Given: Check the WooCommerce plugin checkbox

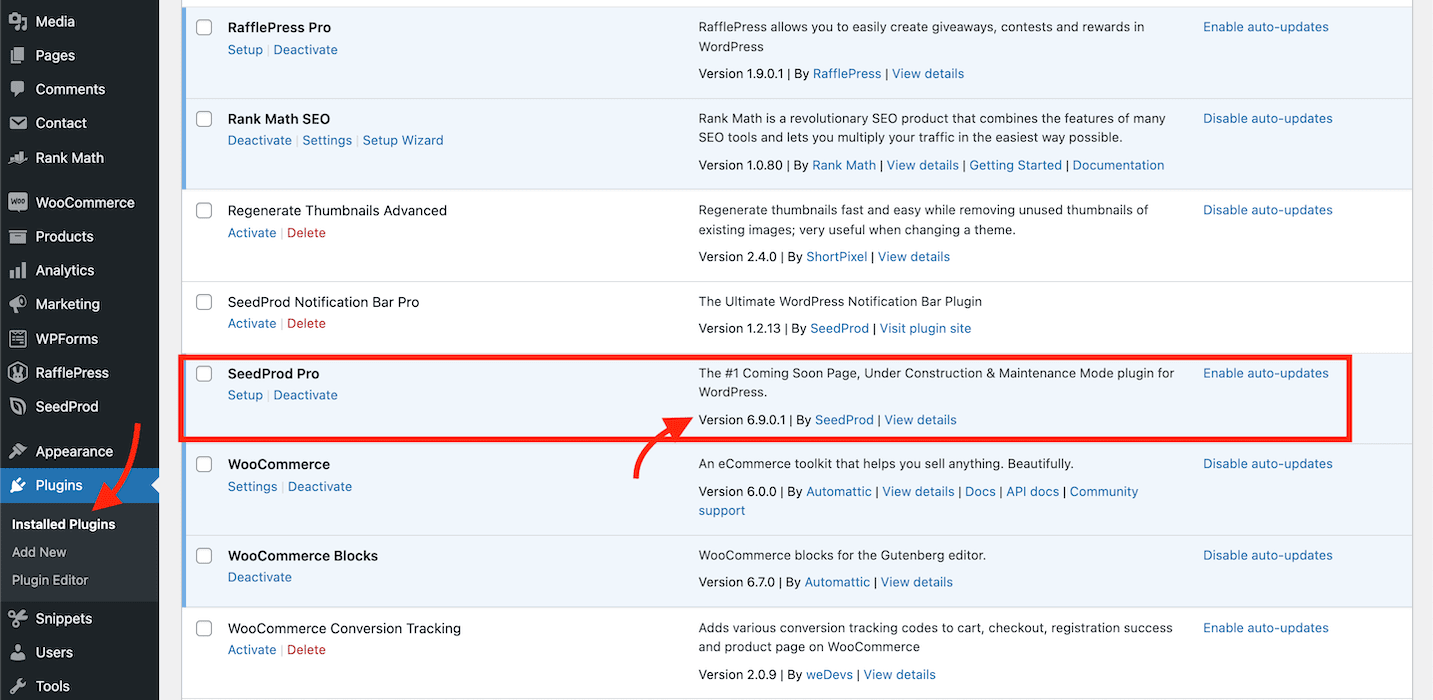Looking at the screenshot, I should pos(204,465).
